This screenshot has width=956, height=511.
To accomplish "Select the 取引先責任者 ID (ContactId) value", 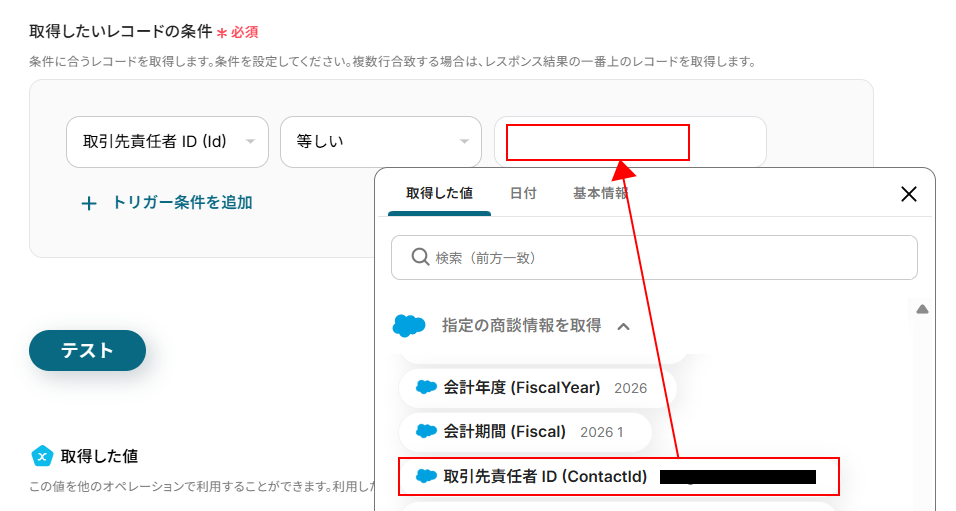I will coord(619,476).
